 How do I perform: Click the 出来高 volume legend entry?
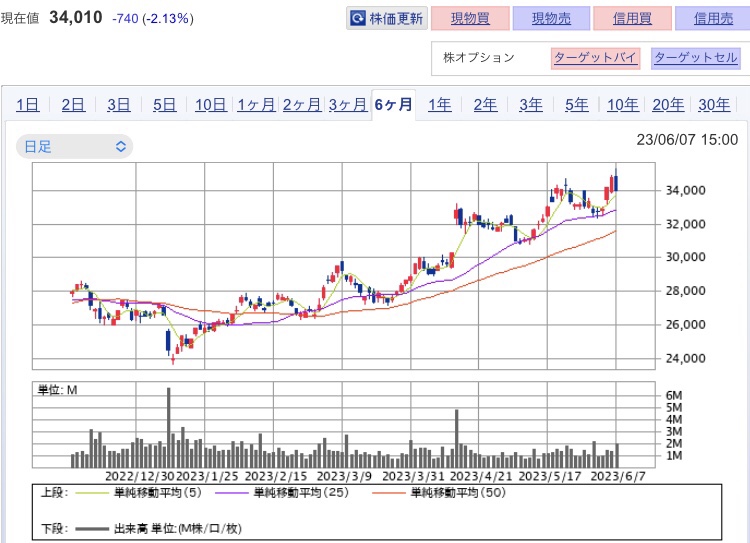(158, 529)
